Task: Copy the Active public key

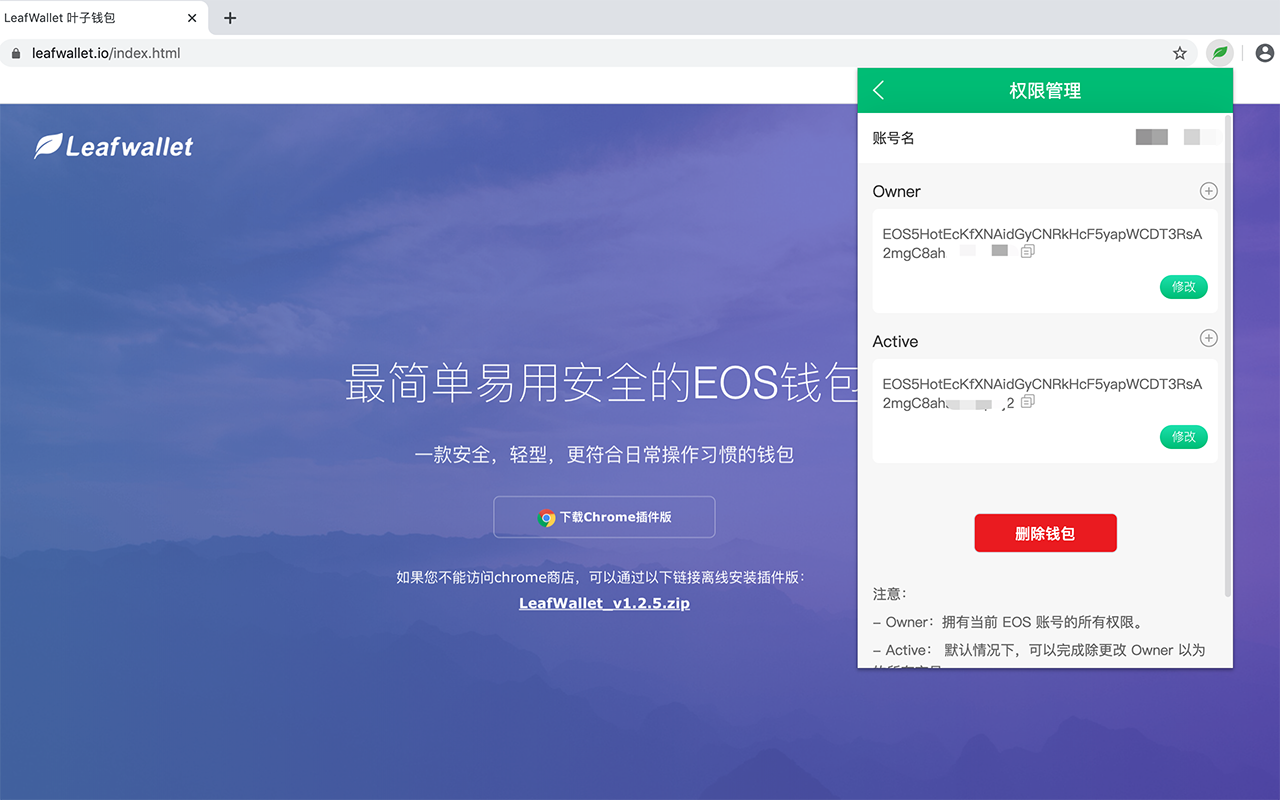Action: [x=1027, y=402]
